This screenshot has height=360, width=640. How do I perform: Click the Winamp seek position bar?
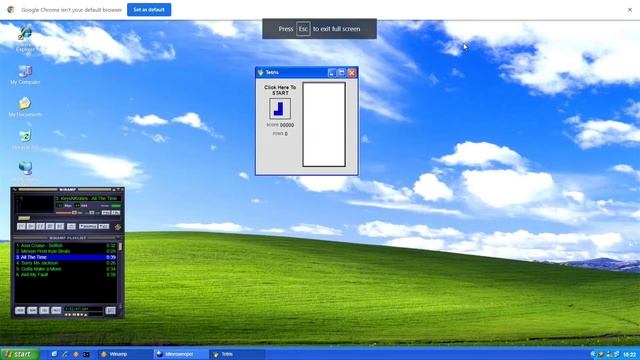tap(68, 218)
